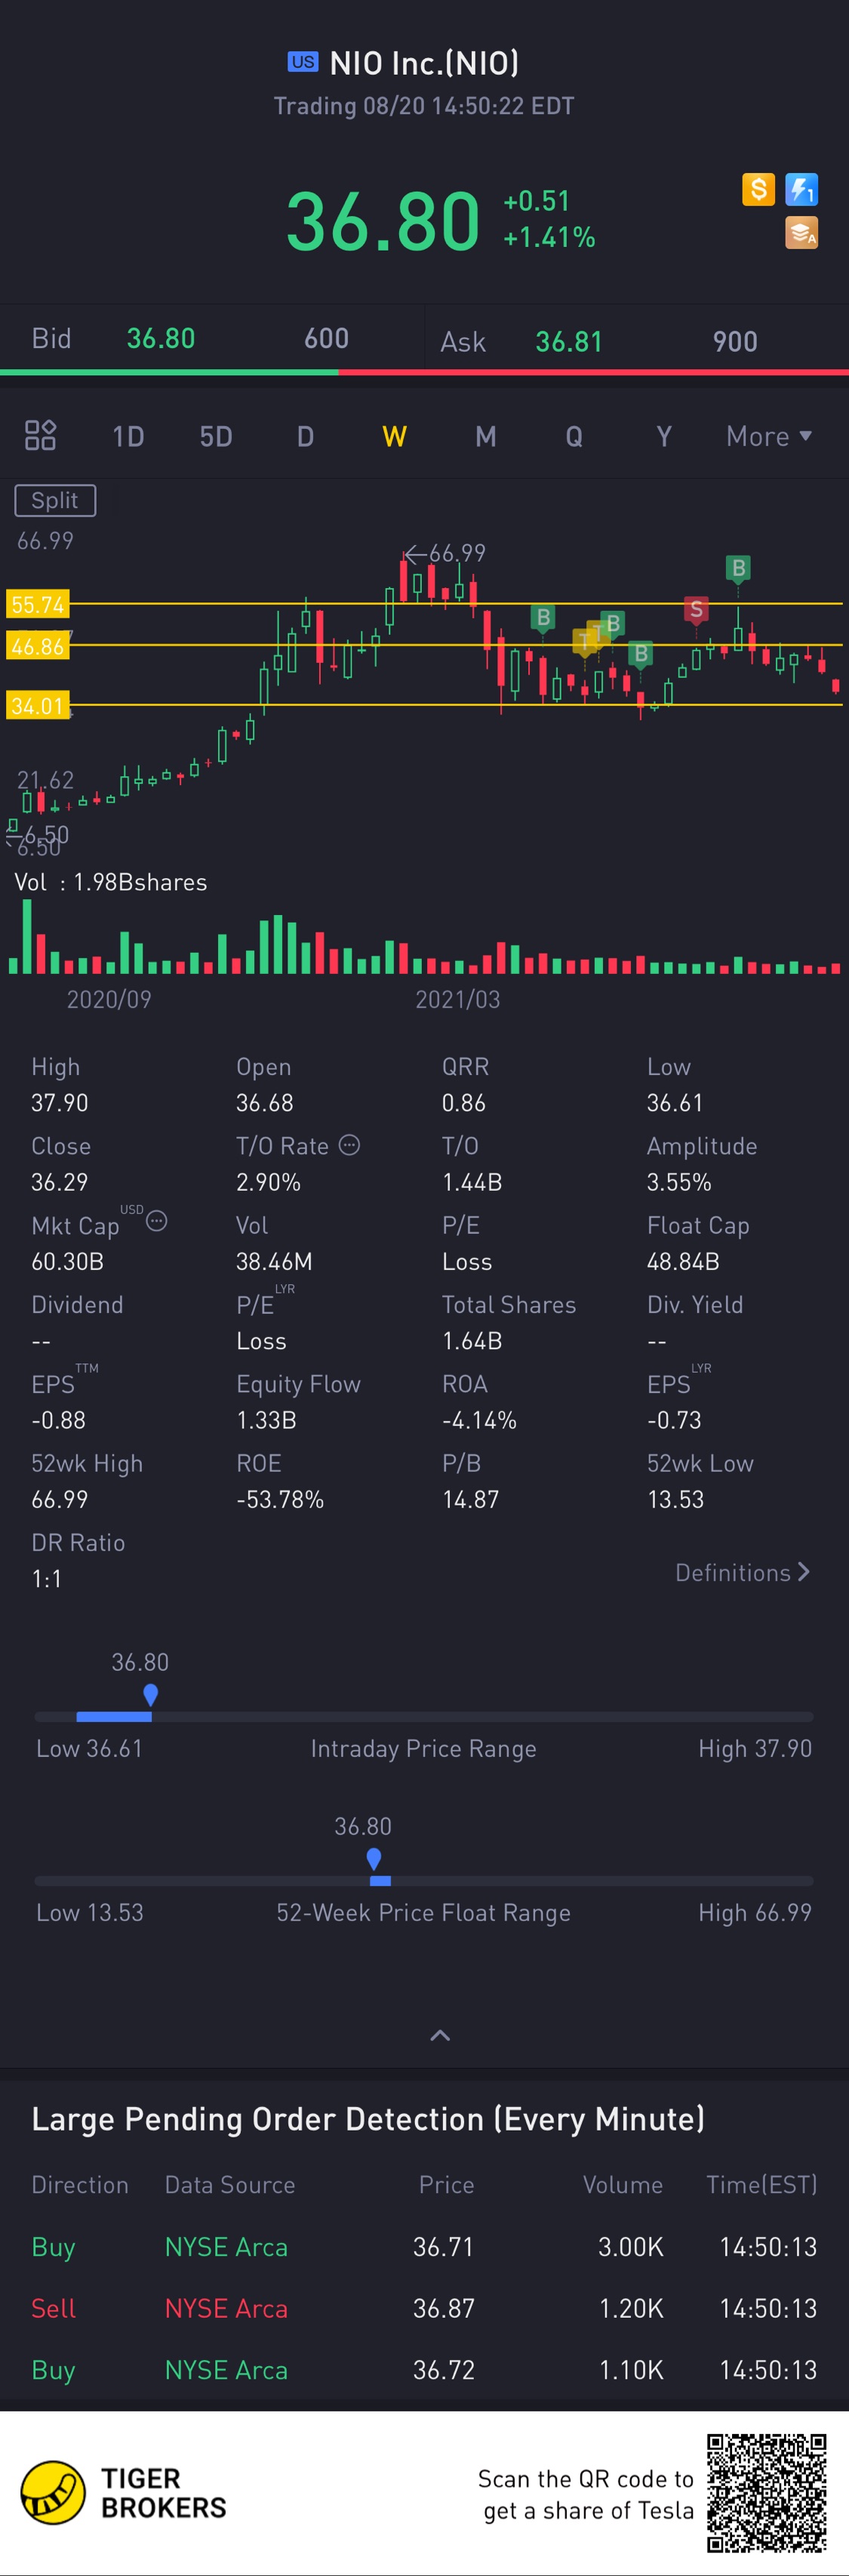Tap the QRR value 0.86
849x2576 pixels.
pos(464,1102)
